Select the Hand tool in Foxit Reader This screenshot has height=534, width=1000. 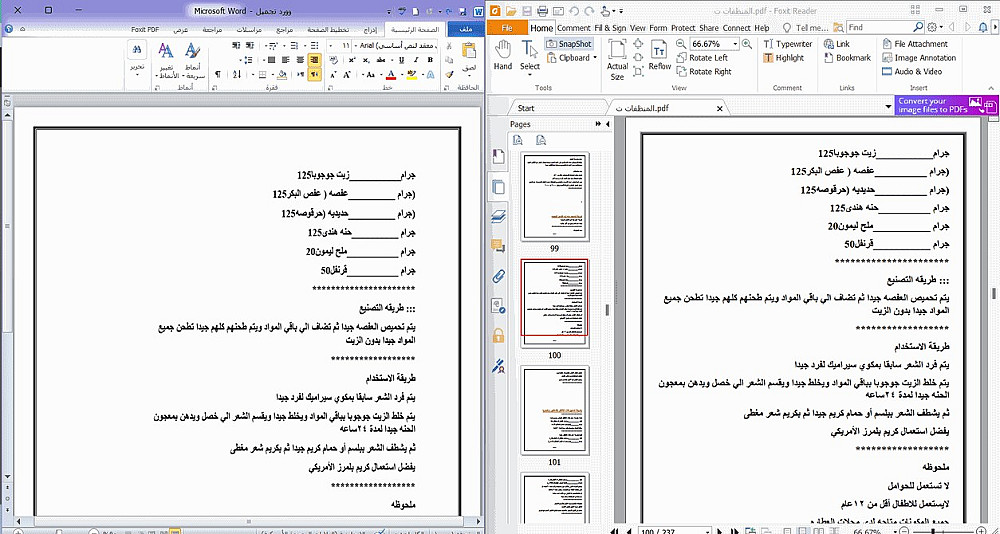503,54
